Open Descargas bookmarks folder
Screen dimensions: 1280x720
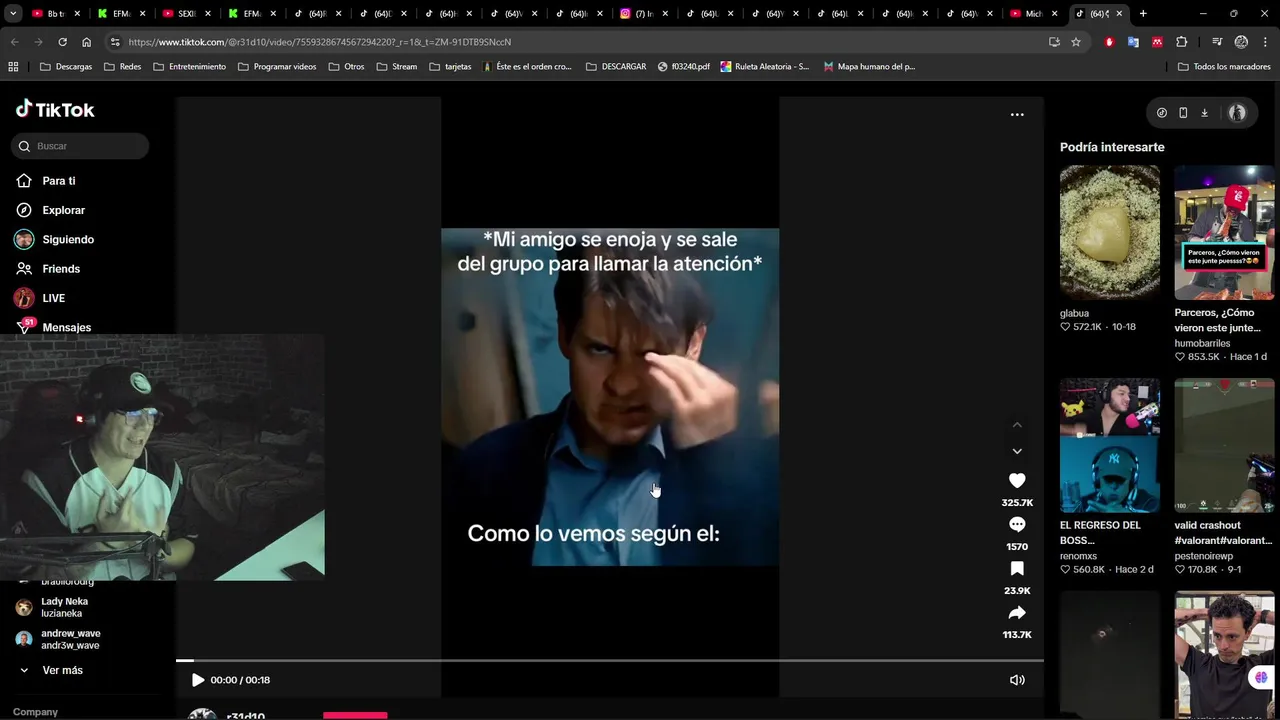coord(66,67)
